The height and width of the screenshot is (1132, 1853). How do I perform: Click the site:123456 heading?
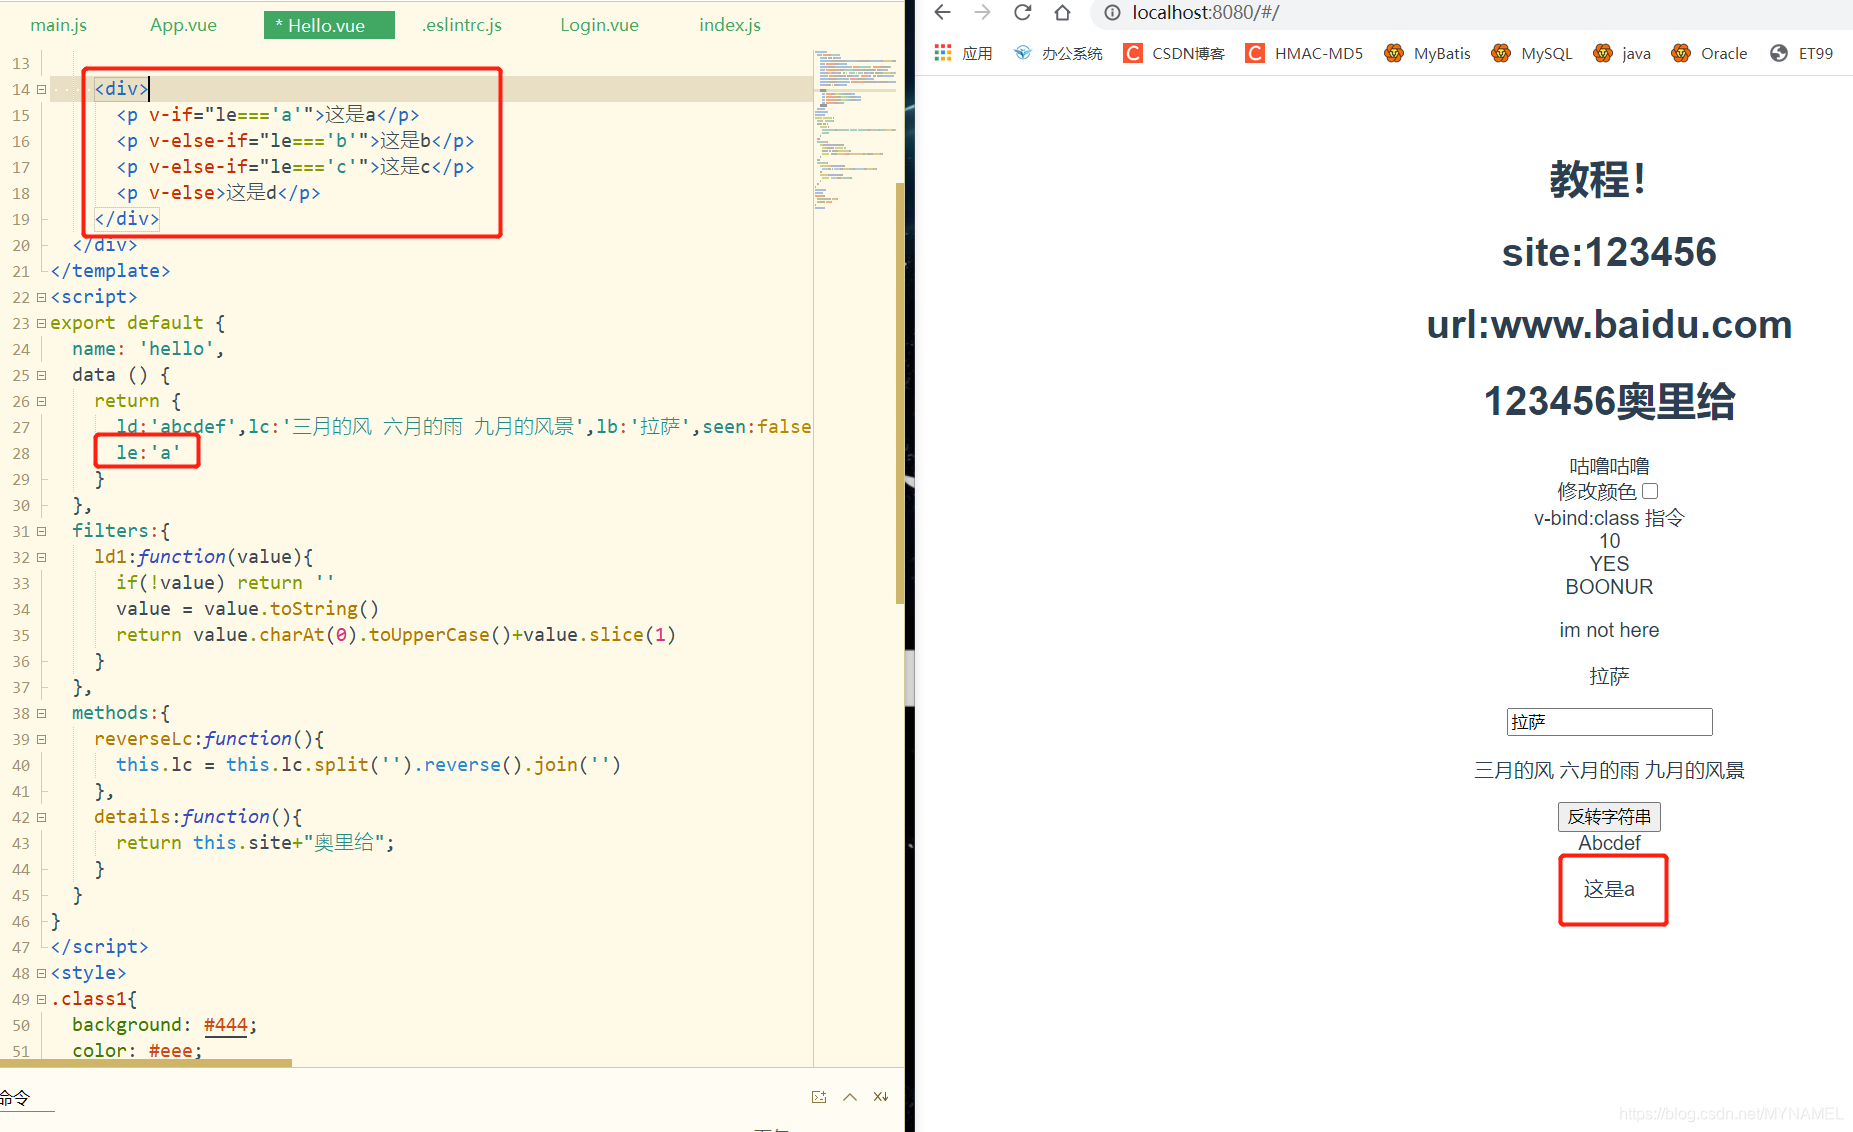1609,252
